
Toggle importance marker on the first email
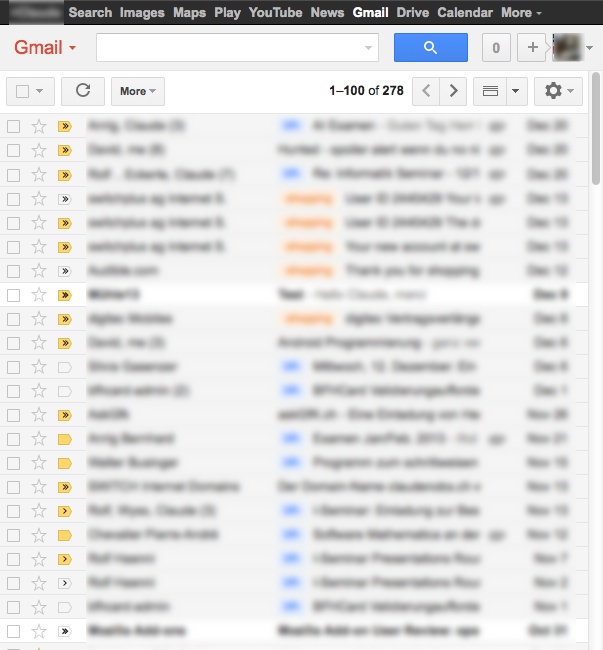(x=65, y=126)
